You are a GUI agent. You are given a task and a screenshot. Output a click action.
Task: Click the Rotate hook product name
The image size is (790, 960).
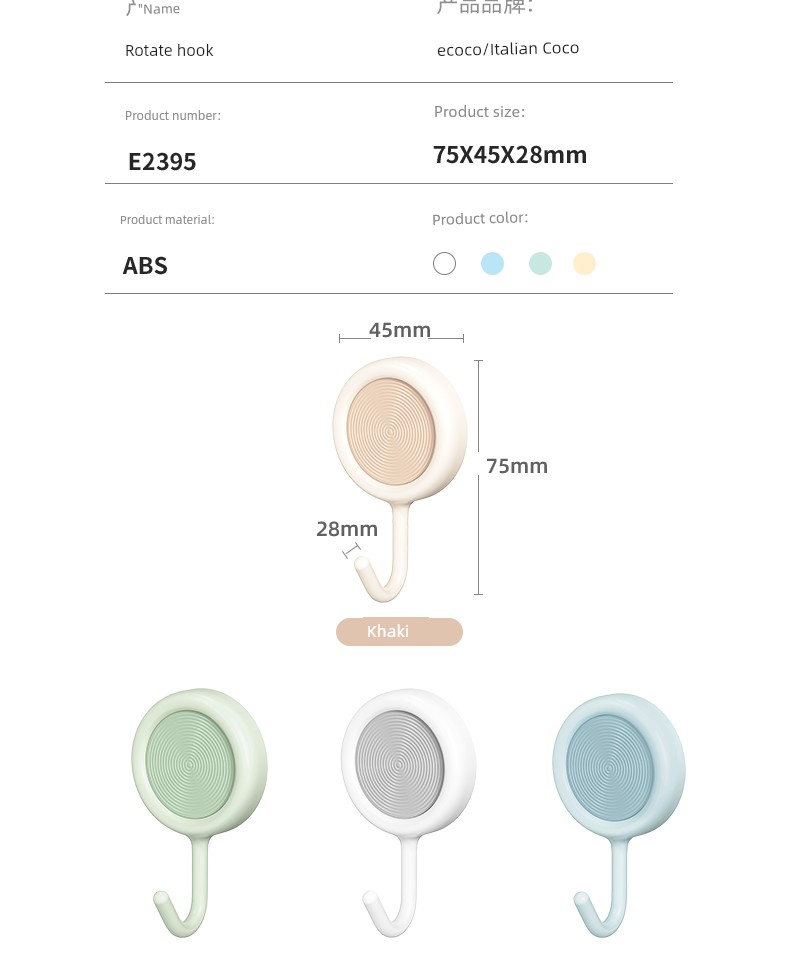[x=169, y=50]
